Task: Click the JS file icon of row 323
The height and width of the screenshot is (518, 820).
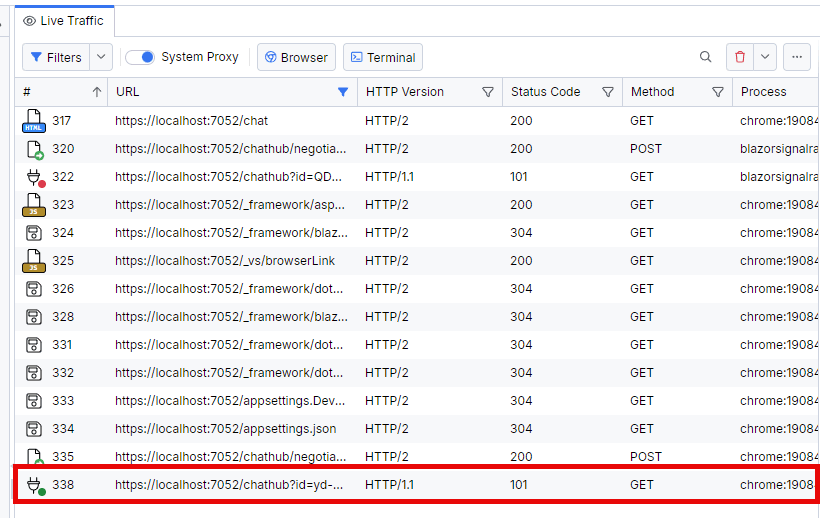Action: tap(33, 204)
